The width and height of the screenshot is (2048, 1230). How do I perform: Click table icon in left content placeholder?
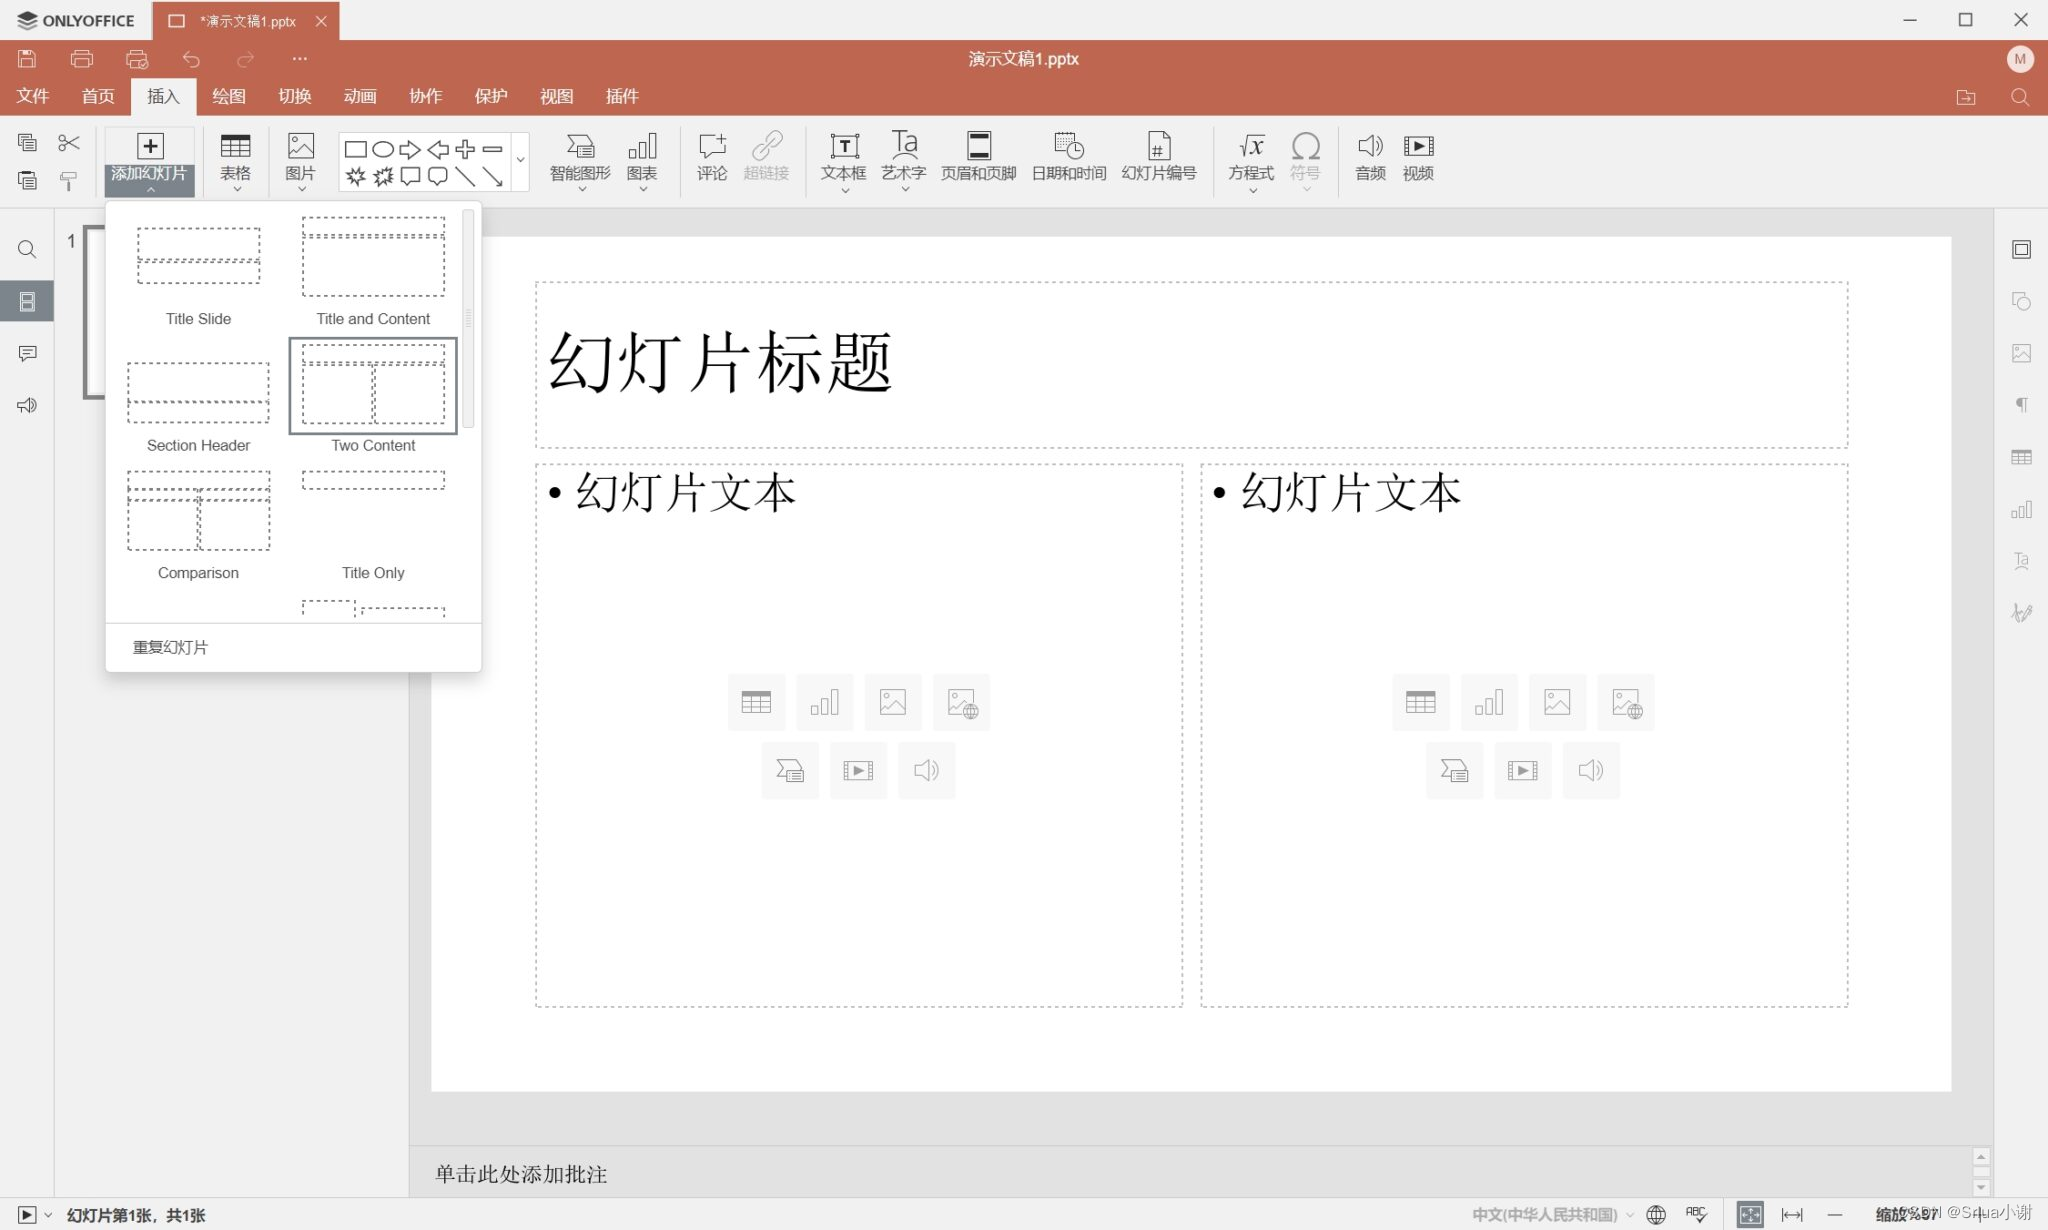coord(756,702)
